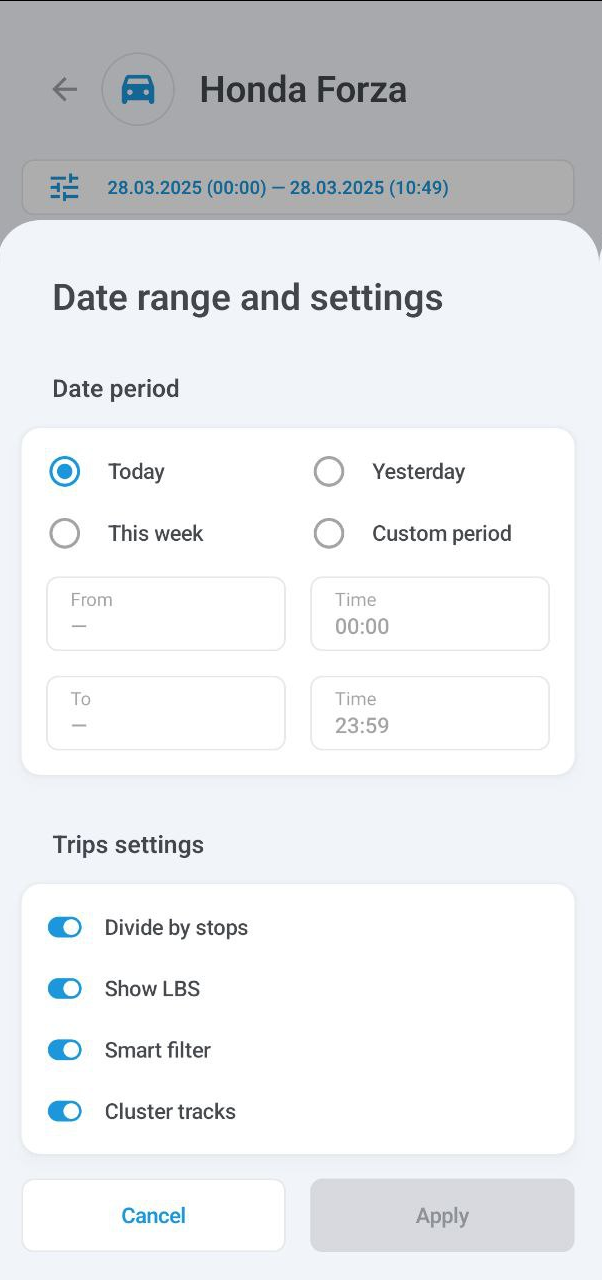Click the back arrow in the header
This screenshot has width=602, height=1280.
tap(64, 89)
